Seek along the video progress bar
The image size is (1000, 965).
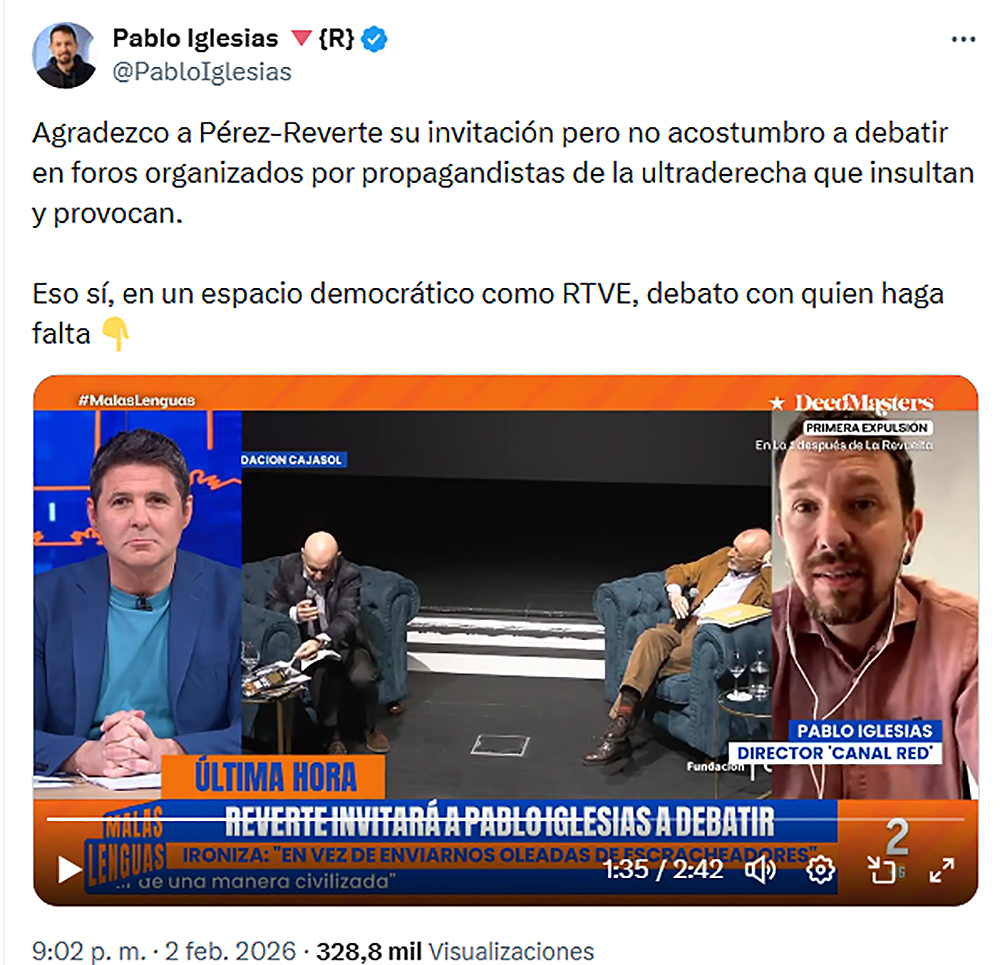coord(505,820)
